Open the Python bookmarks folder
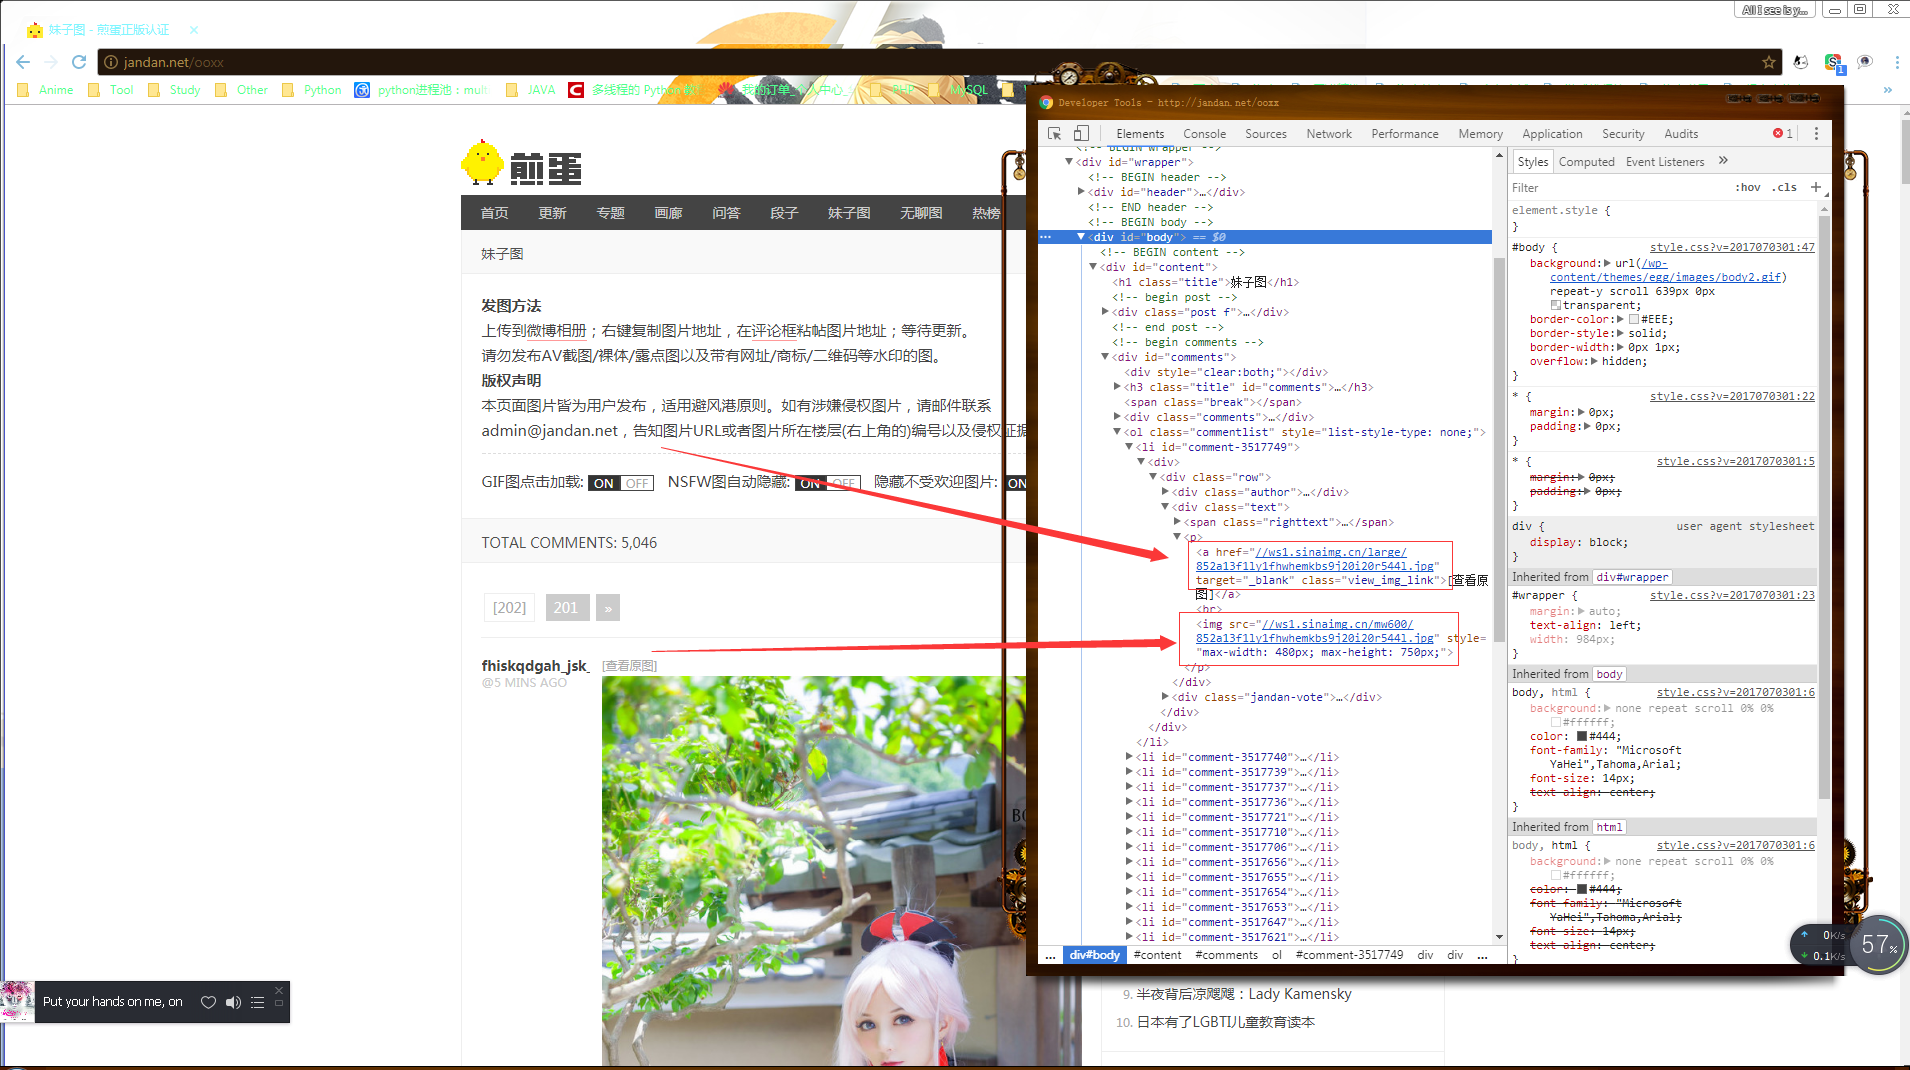The image size is (1910, 1070). point(312,90)
